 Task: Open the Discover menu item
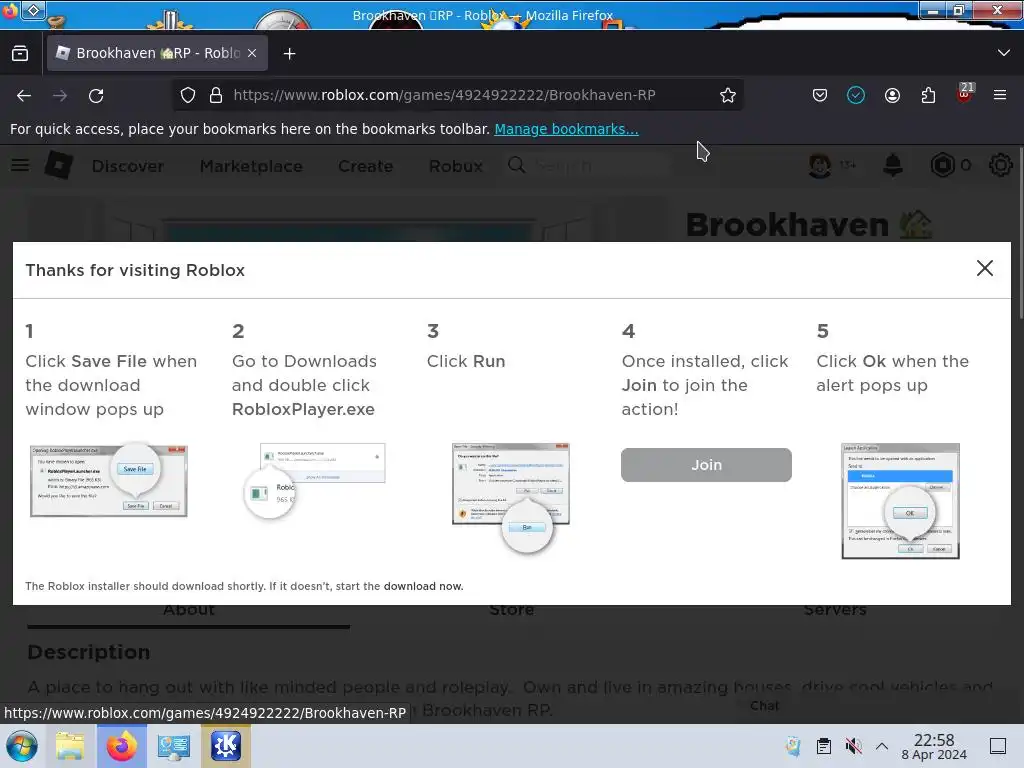pyautogui.click(x=128, y=167)
